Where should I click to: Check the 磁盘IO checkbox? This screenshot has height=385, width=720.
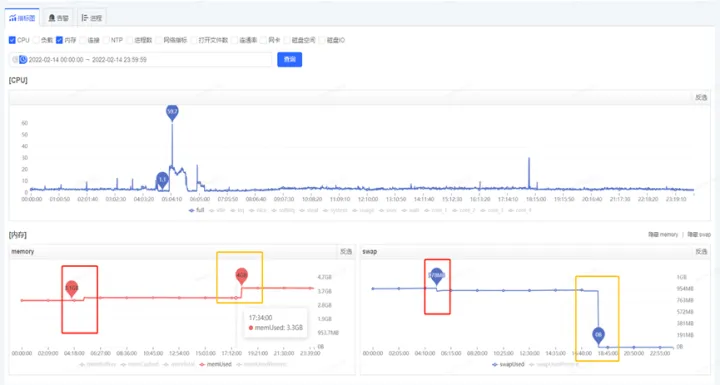[322, 40]
